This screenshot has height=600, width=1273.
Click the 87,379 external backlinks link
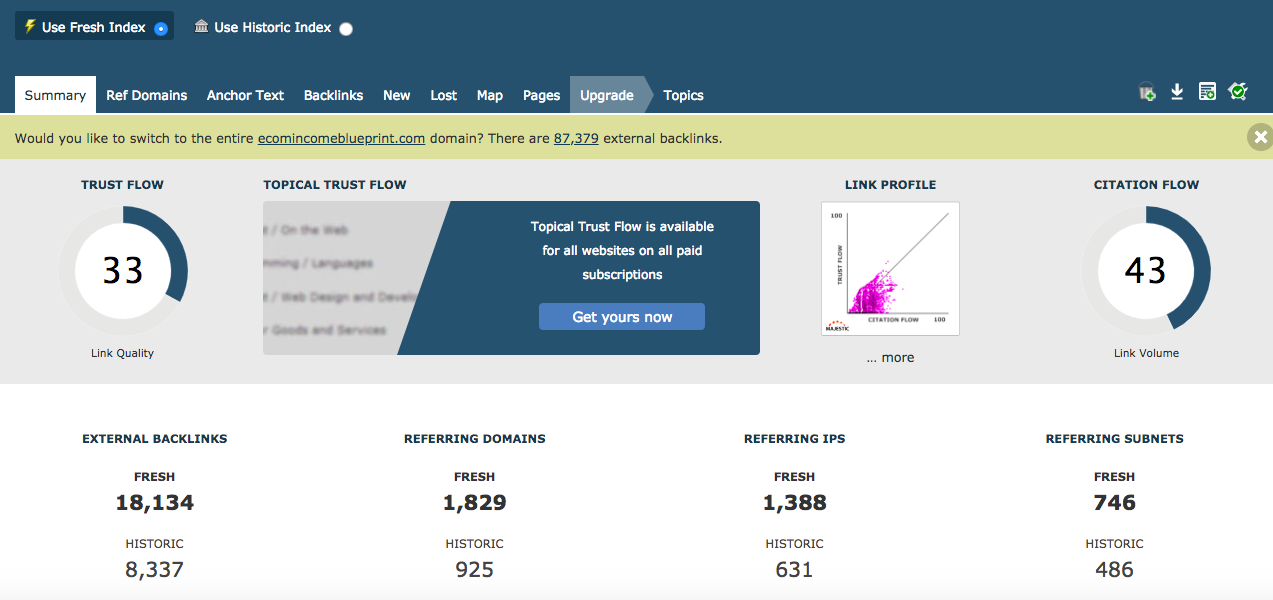pos(576,138)
